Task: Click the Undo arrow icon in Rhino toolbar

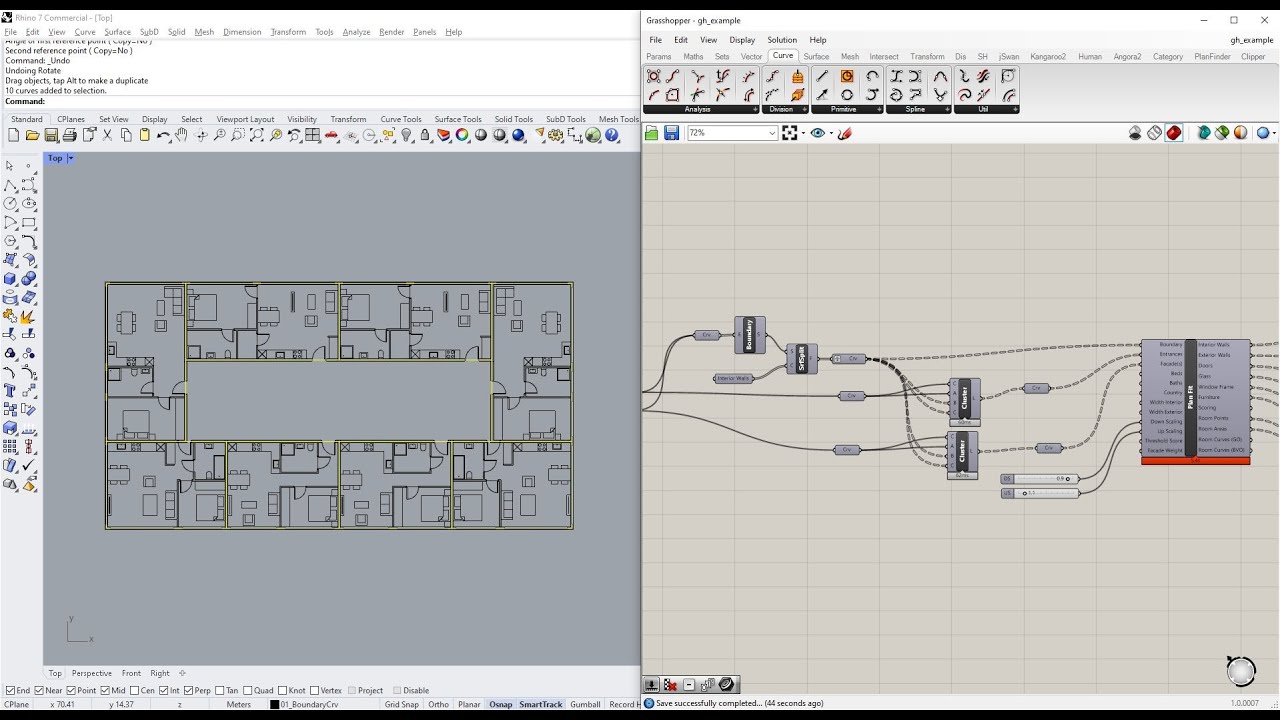Action: pyautogui.click(x=163, y=135)
